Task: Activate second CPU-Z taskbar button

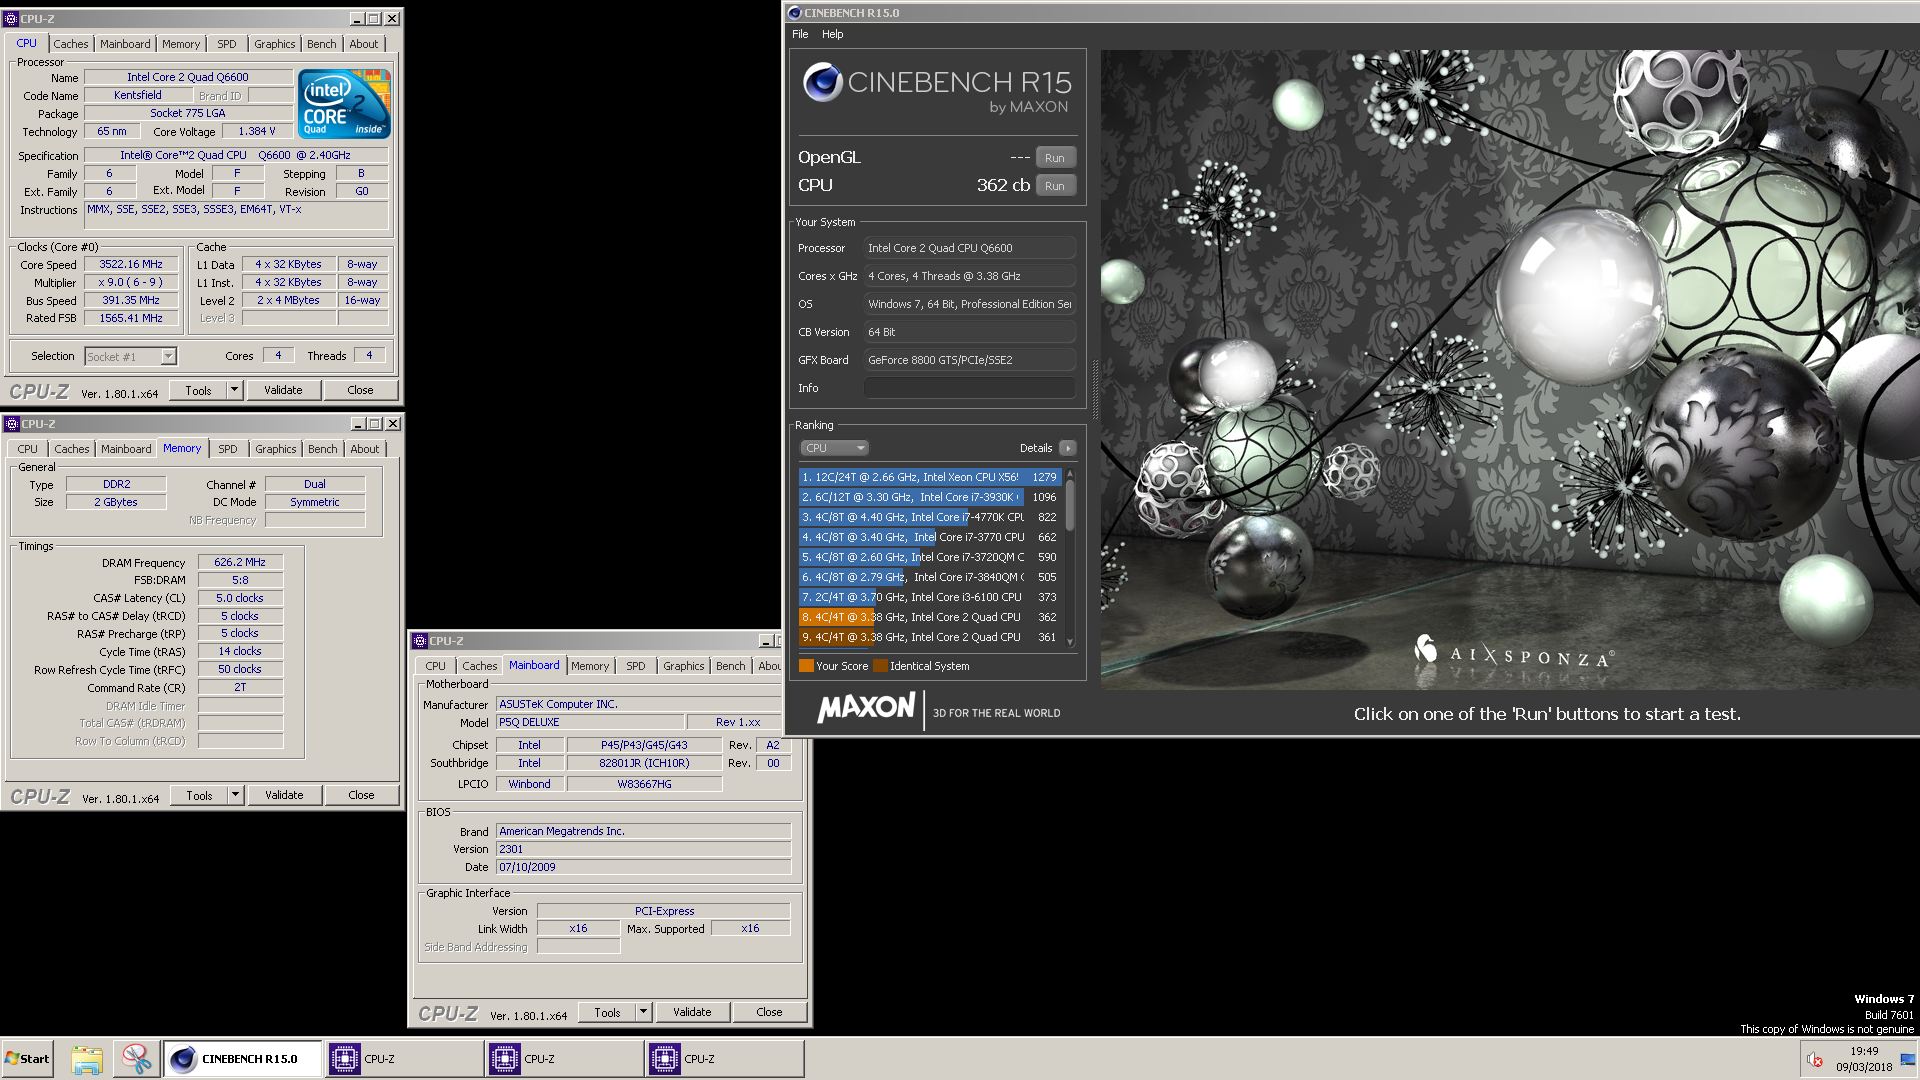Action: 564,1059
